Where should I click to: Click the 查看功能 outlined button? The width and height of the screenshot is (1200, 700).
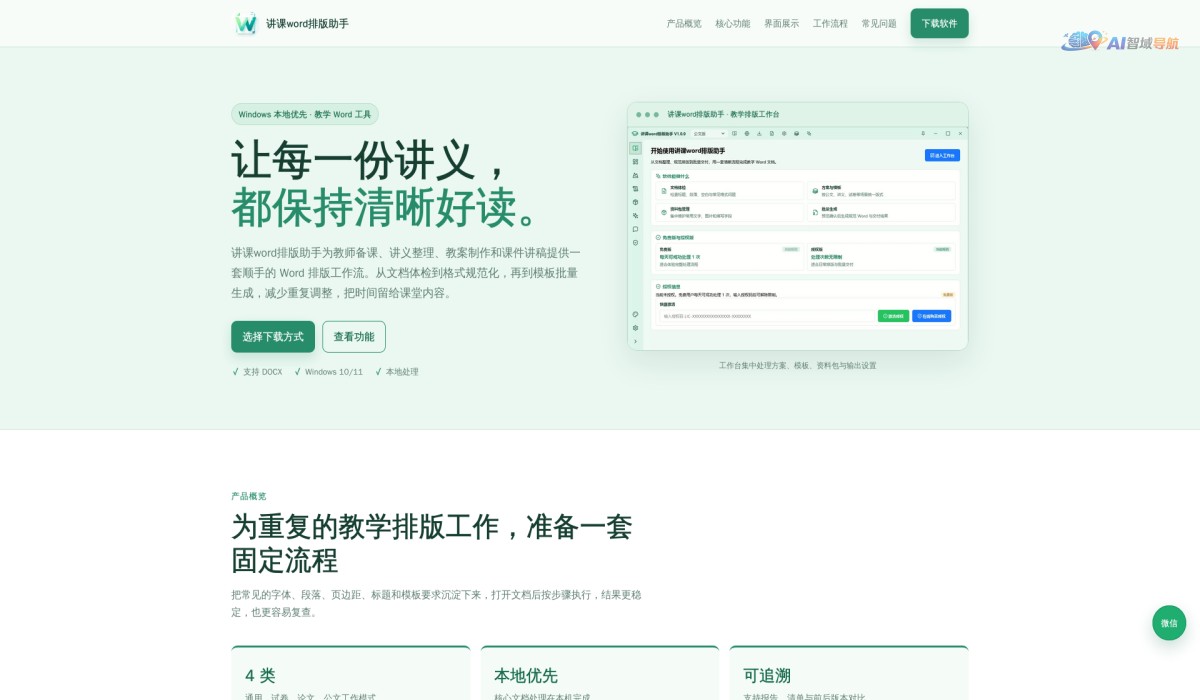click(x=354, y=337)
